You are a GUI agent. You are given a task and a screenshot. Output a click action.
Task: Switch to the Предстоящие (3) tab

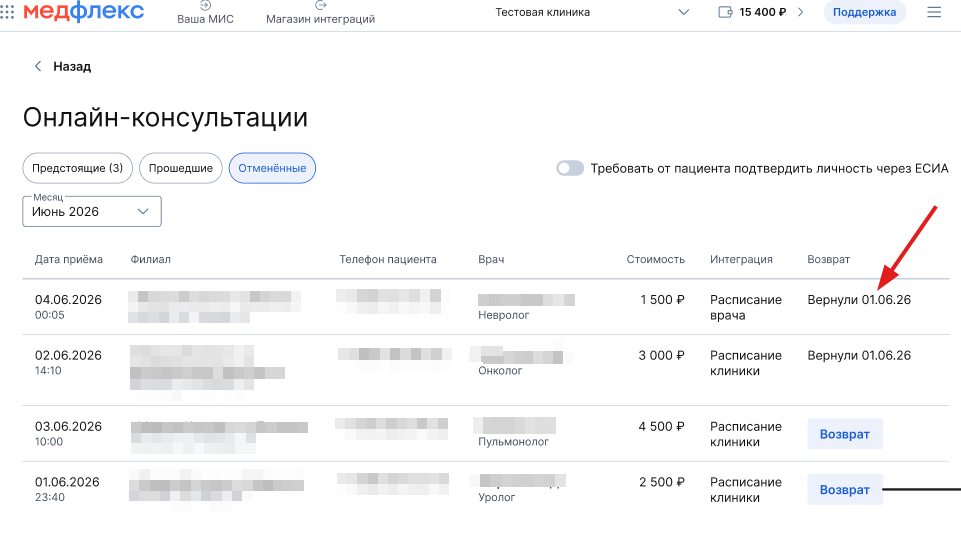[78, 168]
